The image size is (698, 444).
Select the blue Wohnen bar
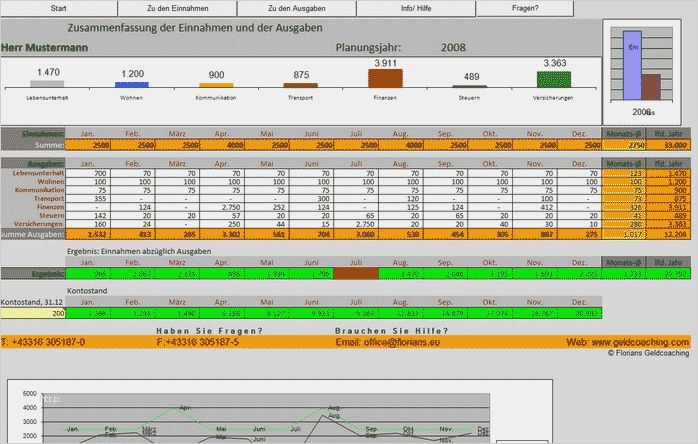click(x=132, y=85)
